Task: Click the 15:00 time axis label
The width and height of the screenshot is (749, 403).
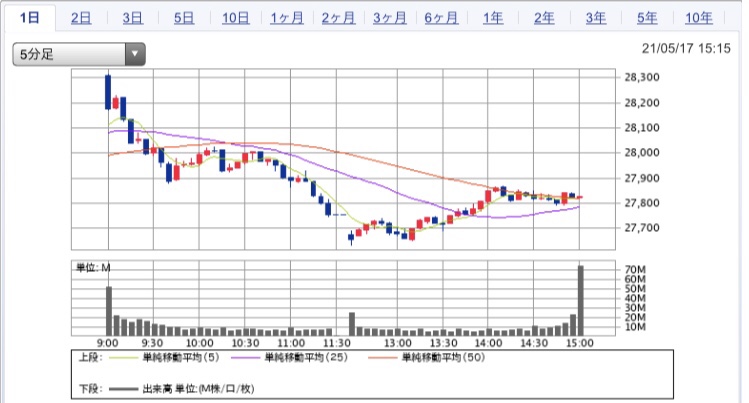Action: [x=579, y=343]
